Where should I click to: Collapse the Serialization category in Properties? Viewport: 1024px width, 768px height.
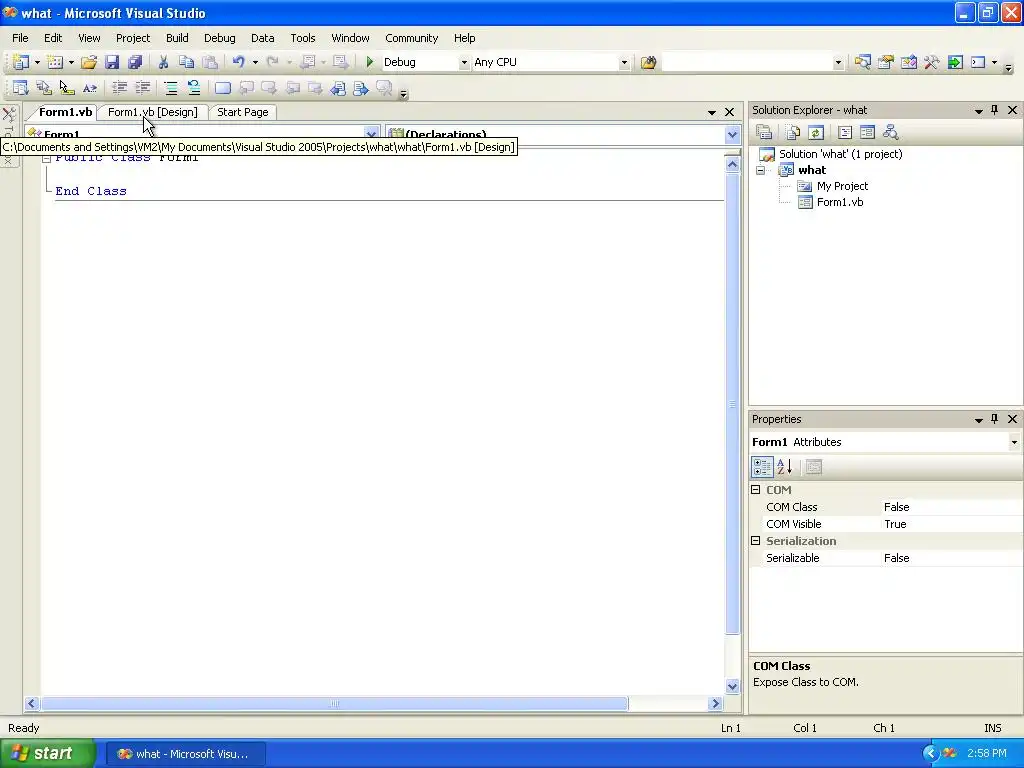[x=756, y=540]
